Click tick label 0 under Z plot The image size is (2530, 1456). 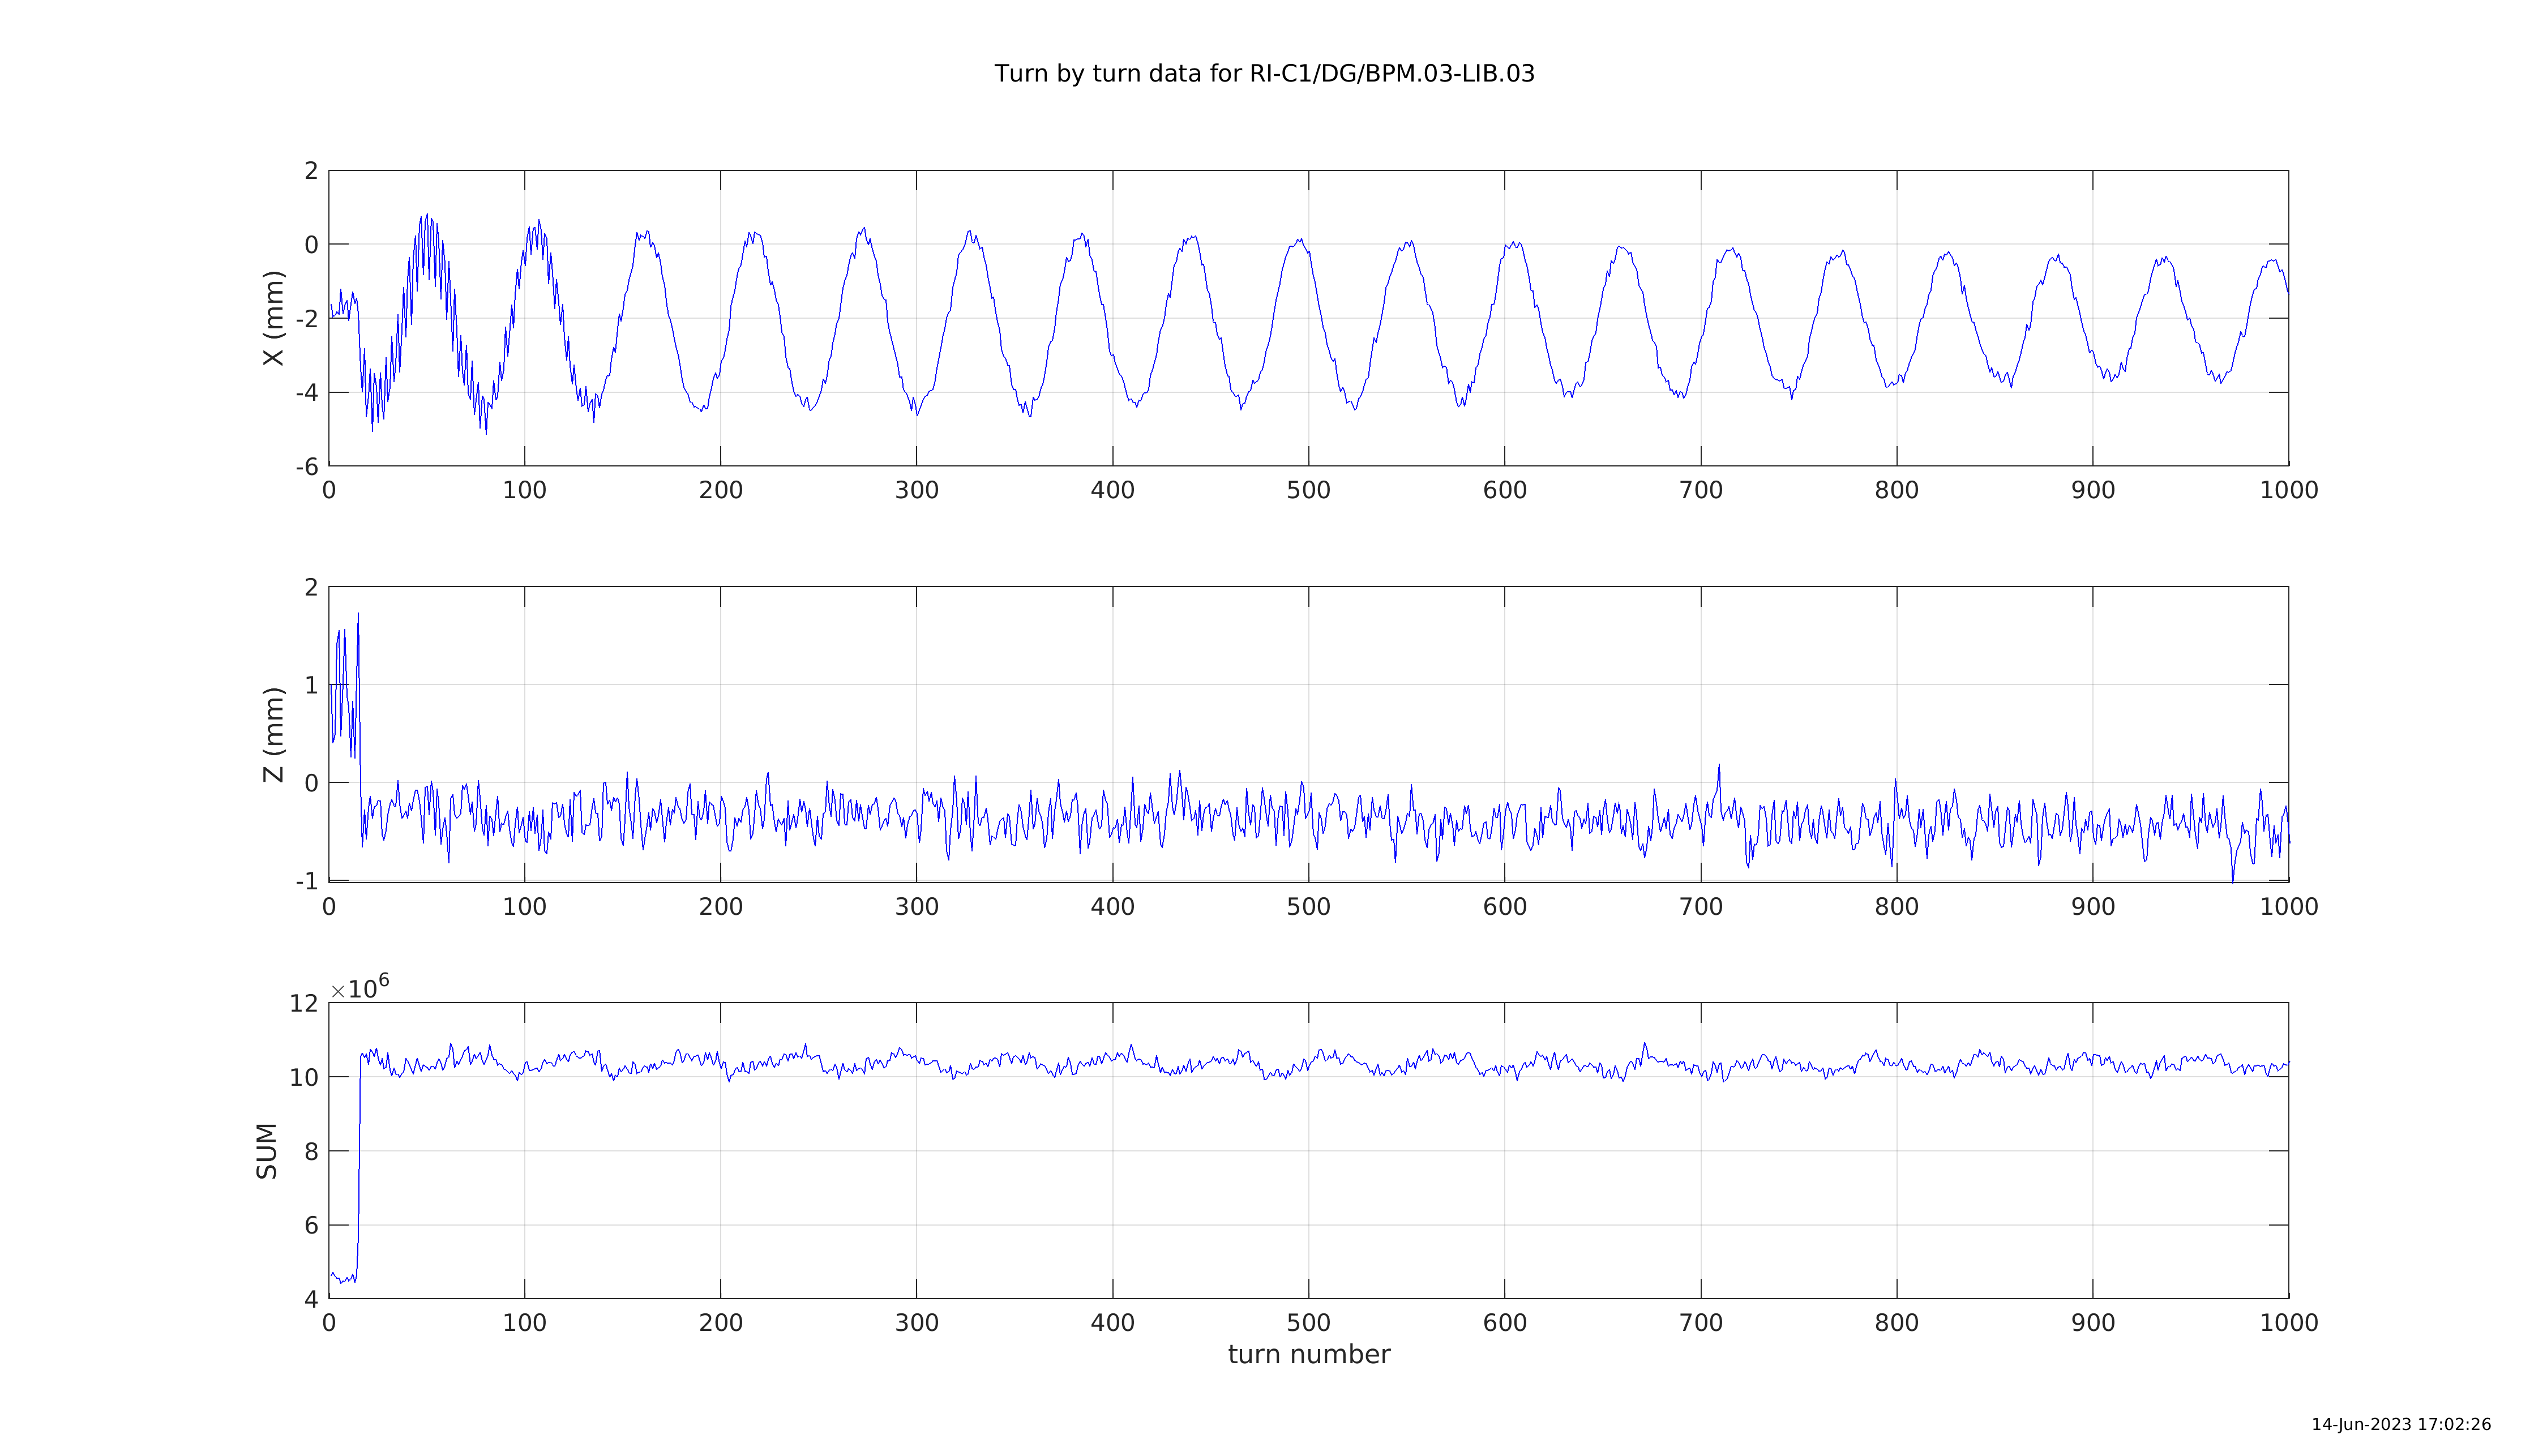pyautogui.click(x=329, y=907)
